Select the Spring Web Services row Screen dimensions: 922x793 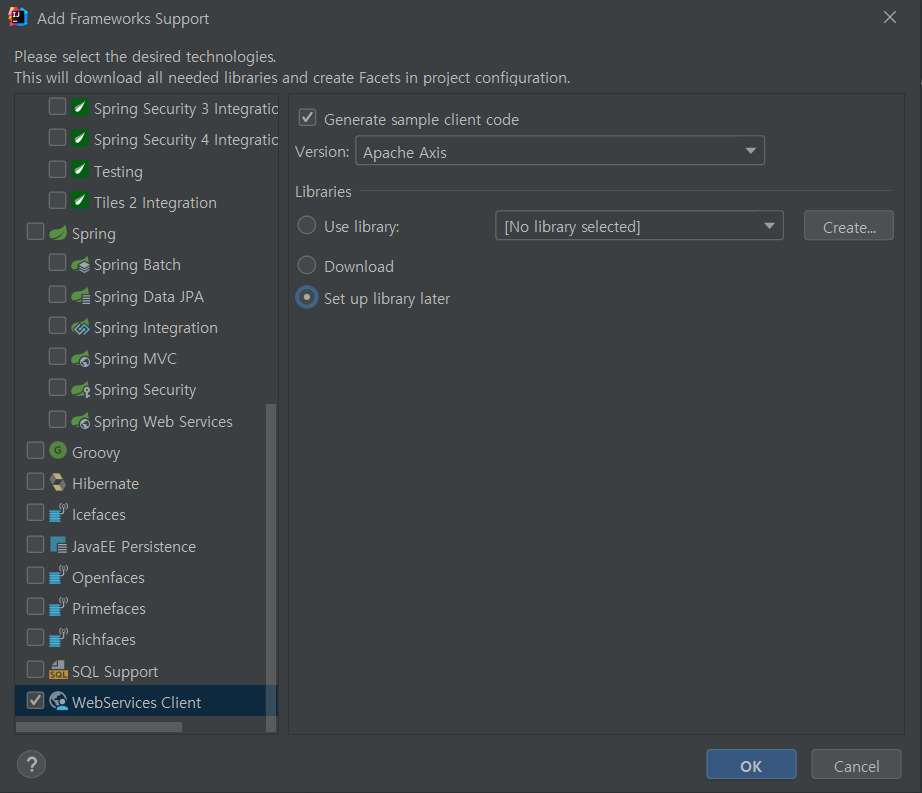tap(146, 421)
